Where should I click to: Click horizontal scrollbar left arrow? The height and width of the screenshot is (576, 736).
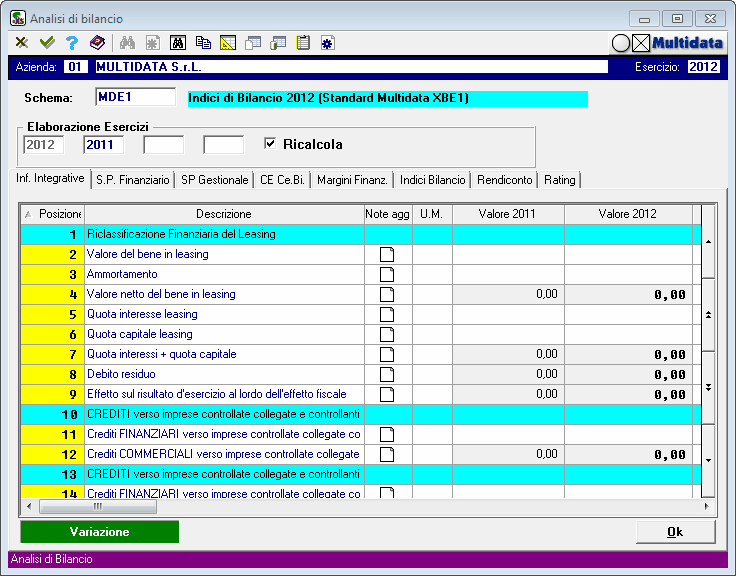click(x=29, y=506)
